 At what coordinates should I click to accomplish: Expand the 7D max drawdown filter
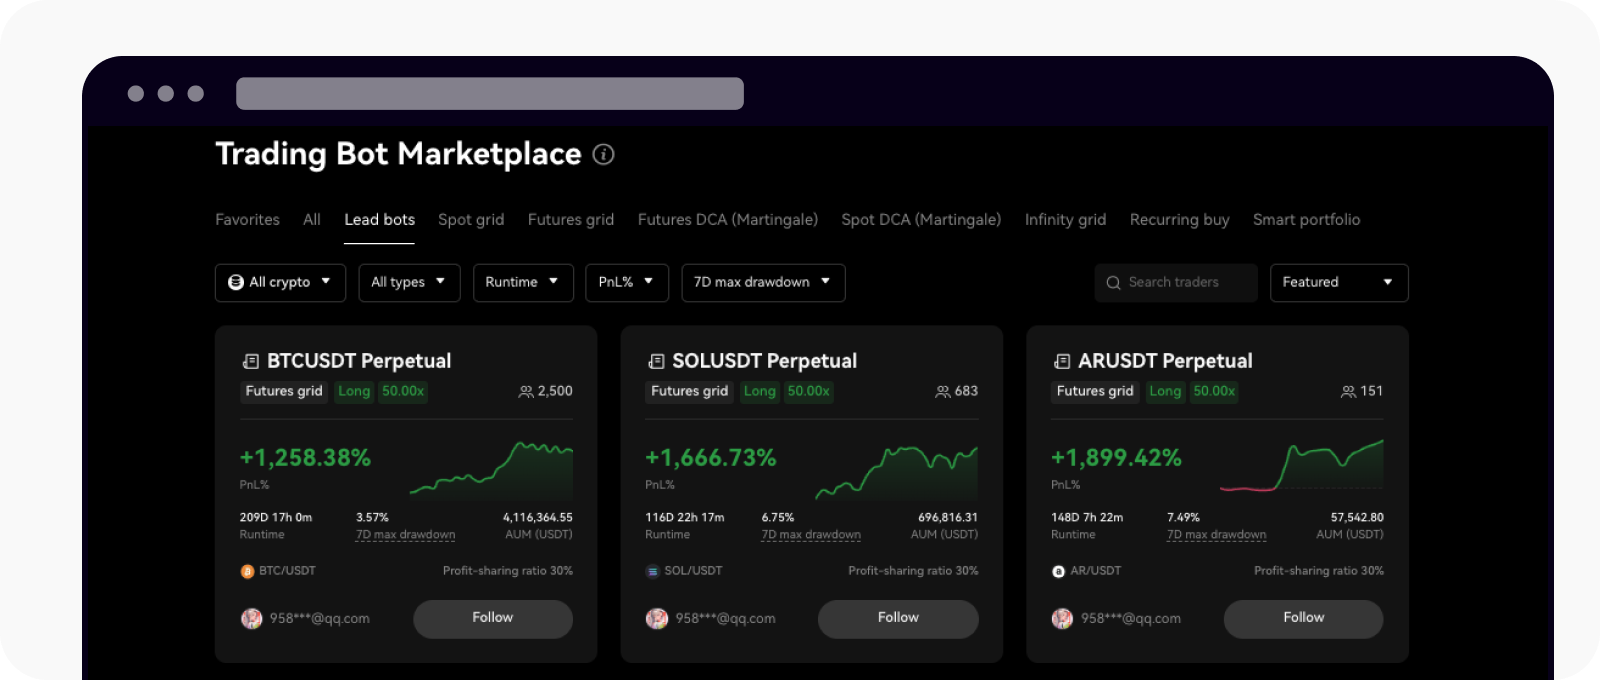click(x=763, y=283)
